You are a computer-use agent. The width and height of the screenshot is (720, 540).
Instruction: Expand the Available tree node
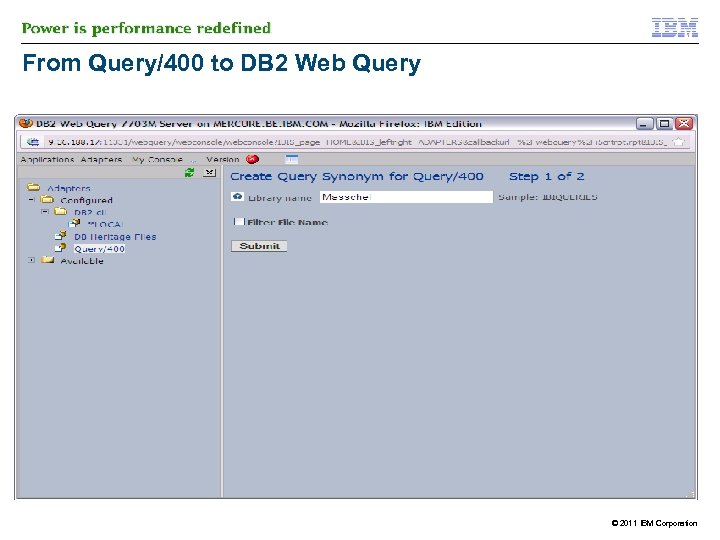point(31,260)
